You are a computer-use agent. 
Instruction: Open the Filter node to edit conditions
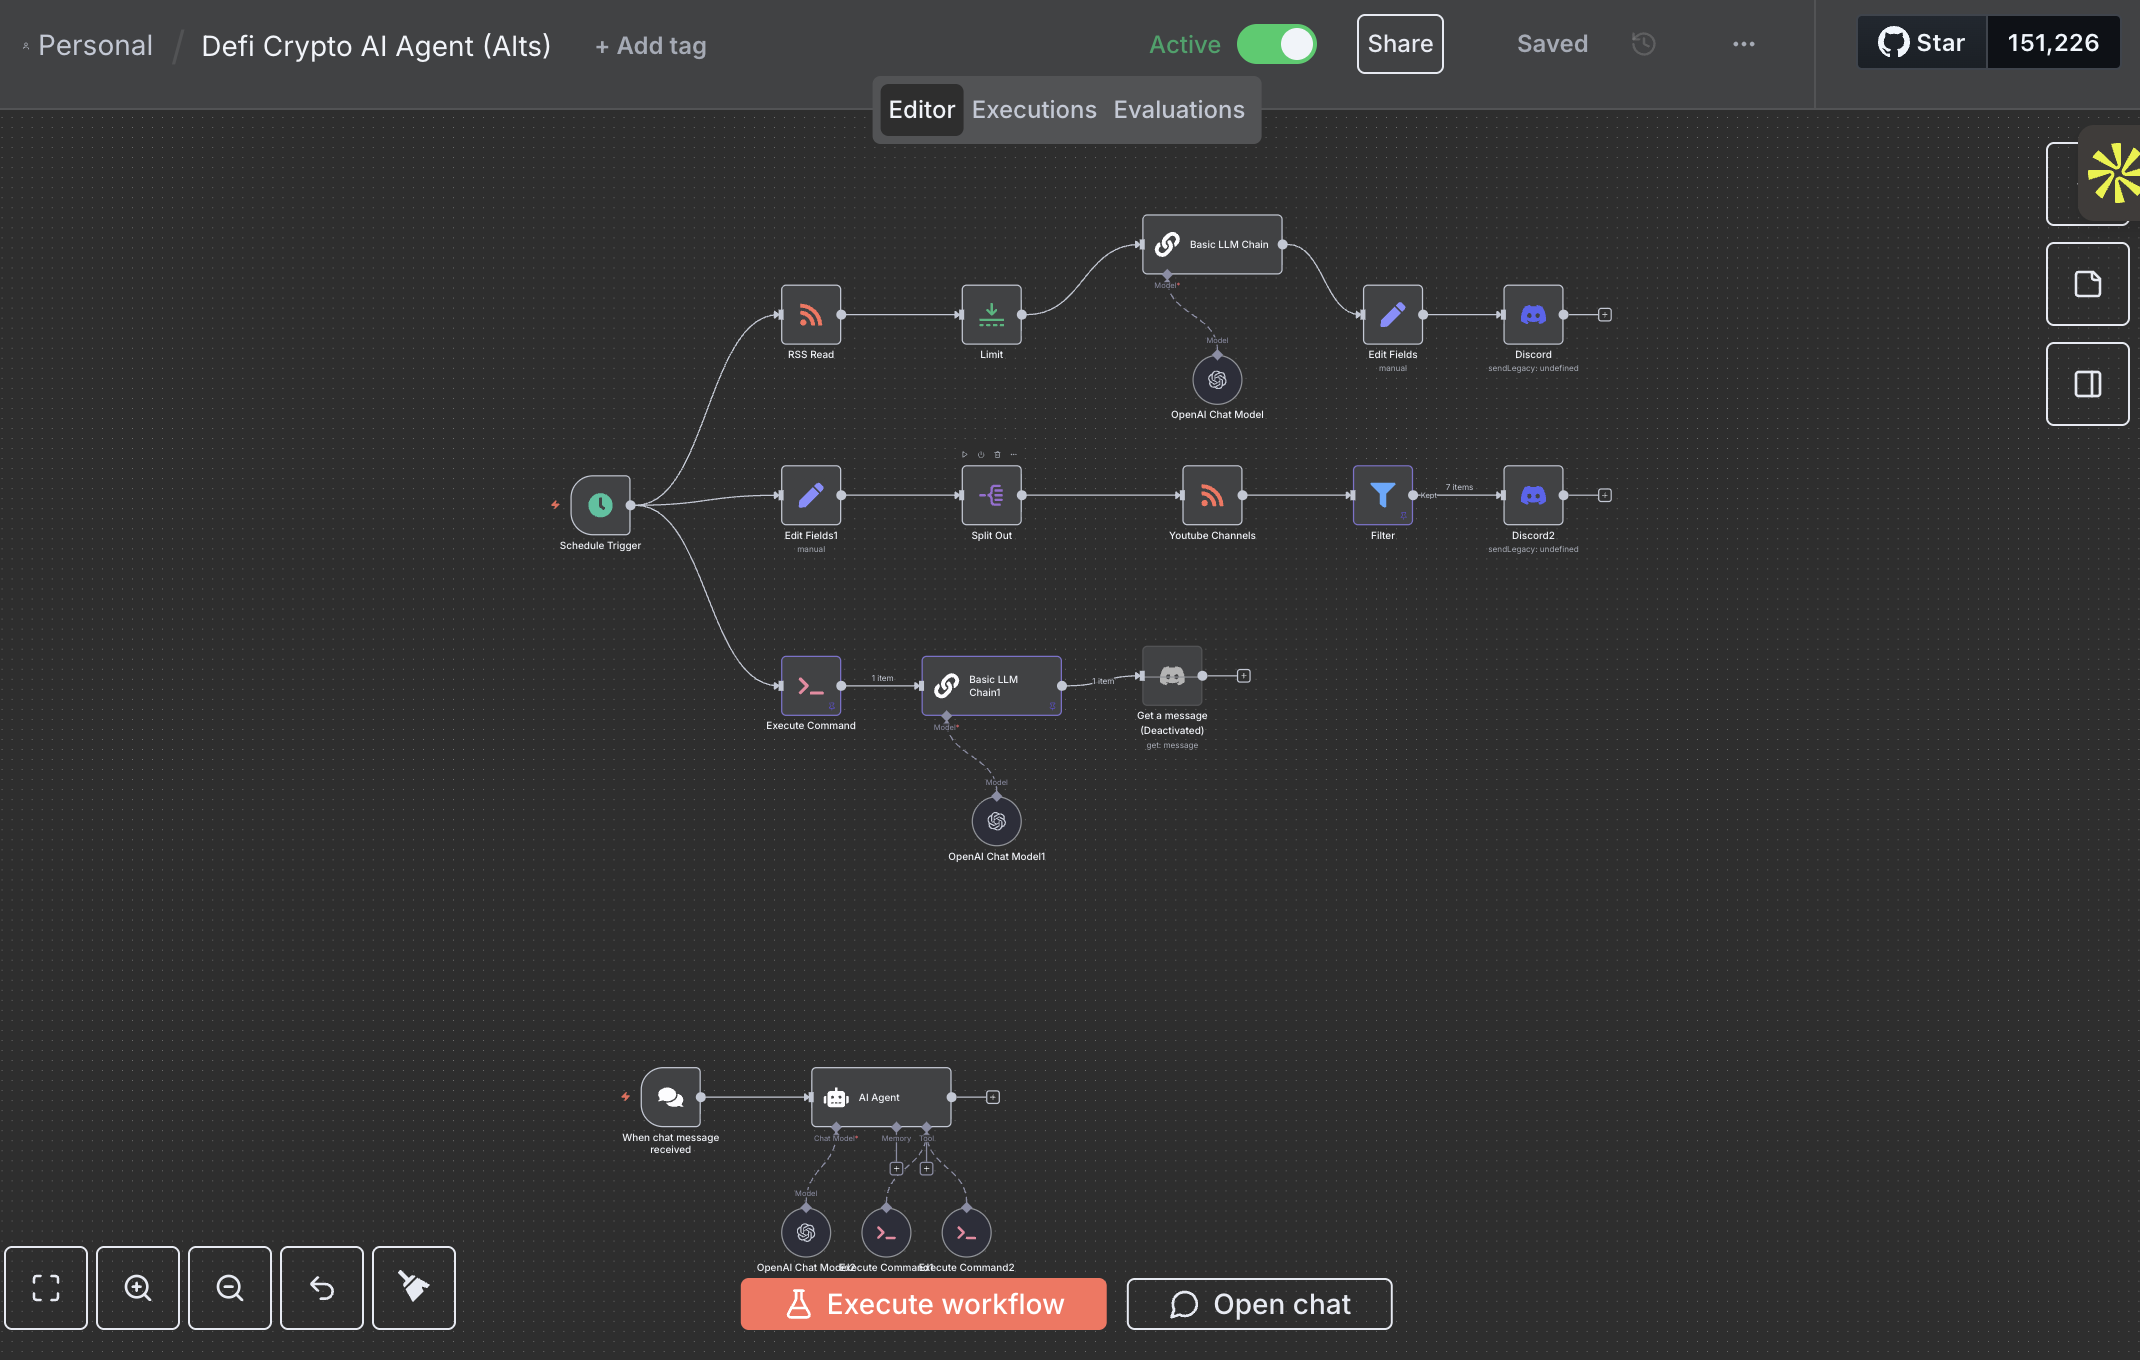[x=1382, y=495]
